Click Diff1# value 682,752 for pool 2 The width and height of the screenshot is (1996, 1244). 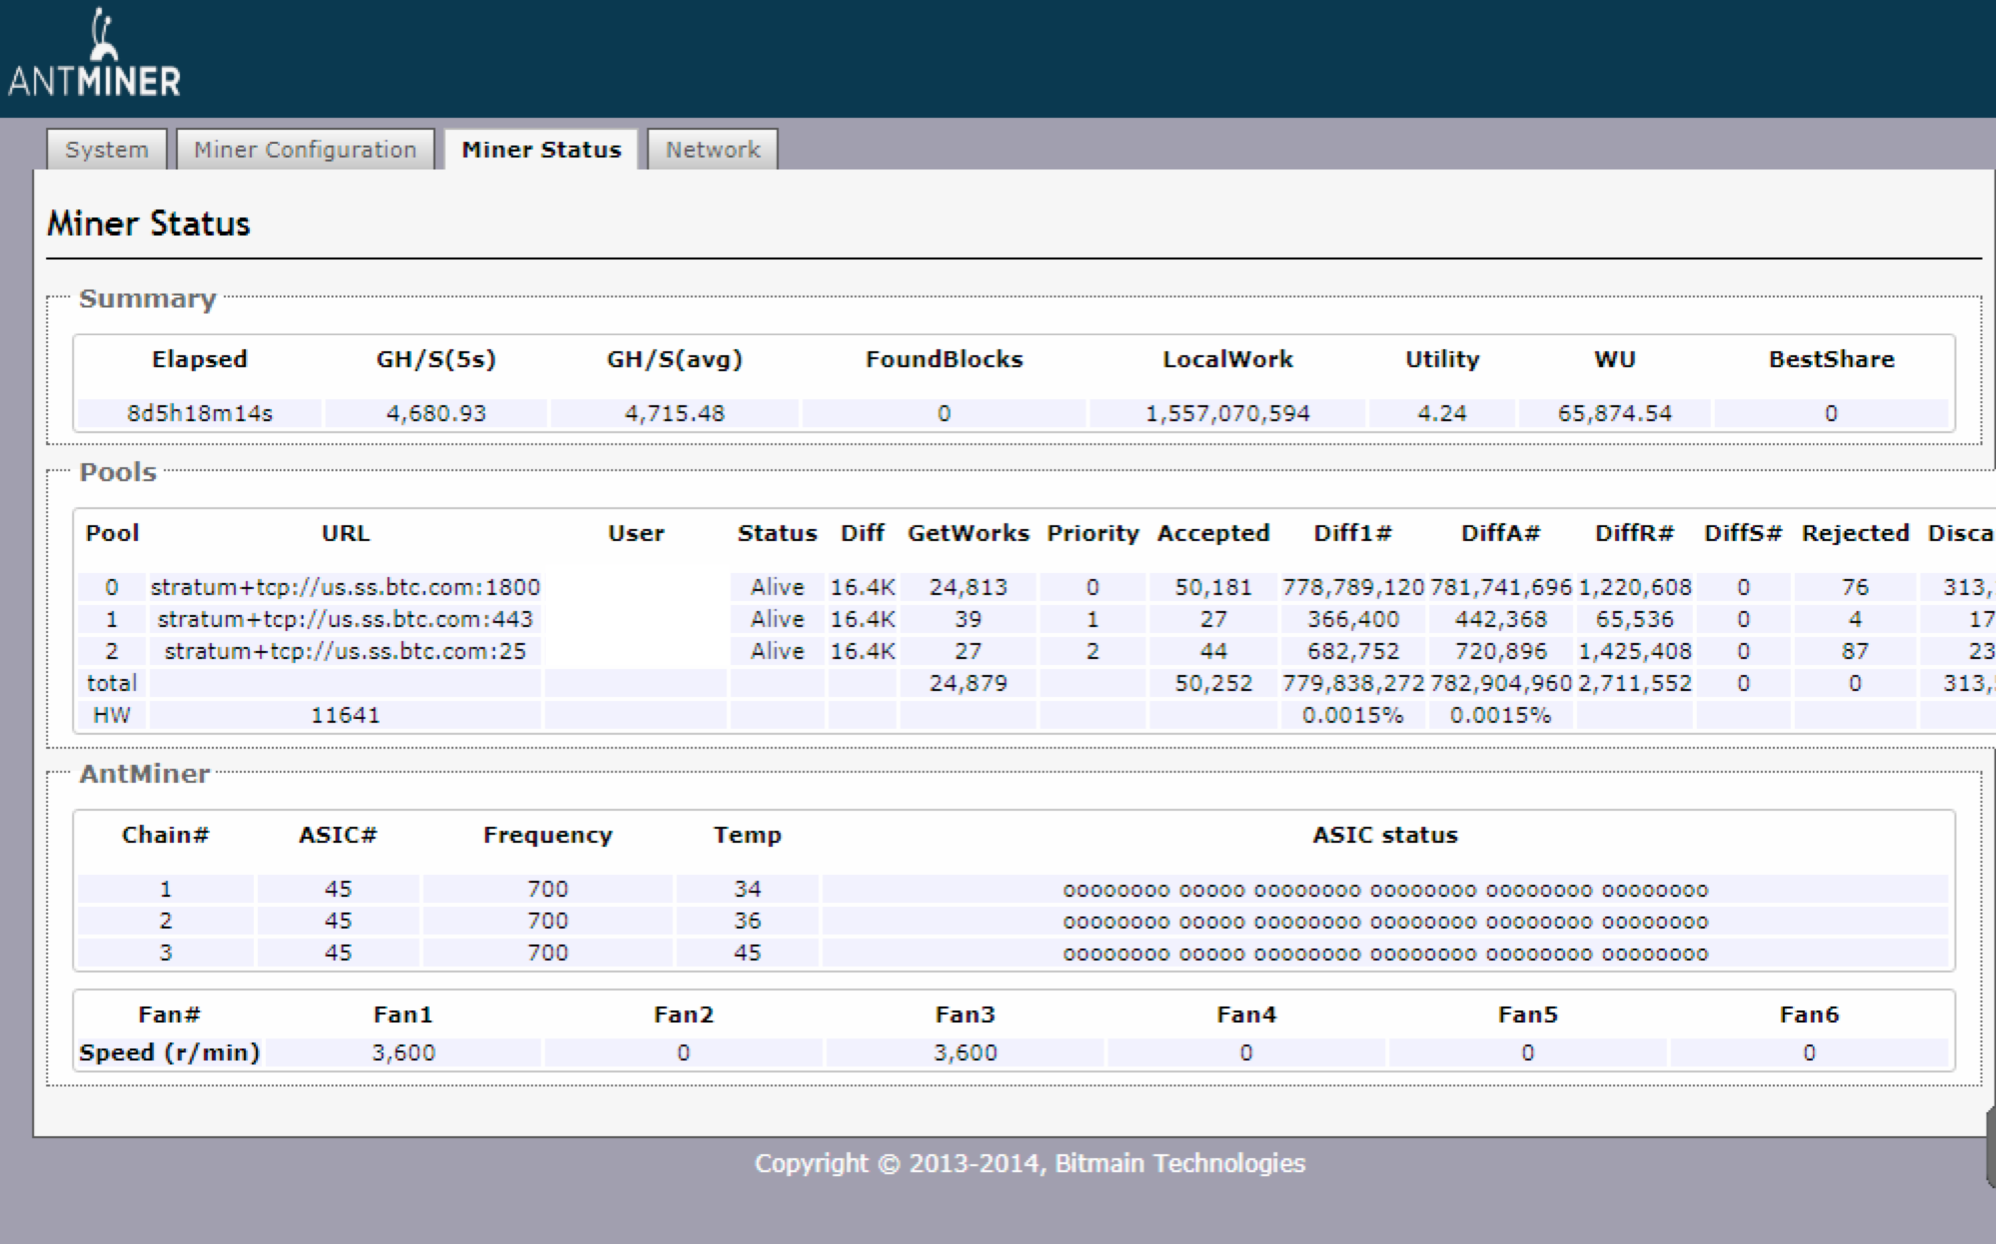tap(1353, 651)
